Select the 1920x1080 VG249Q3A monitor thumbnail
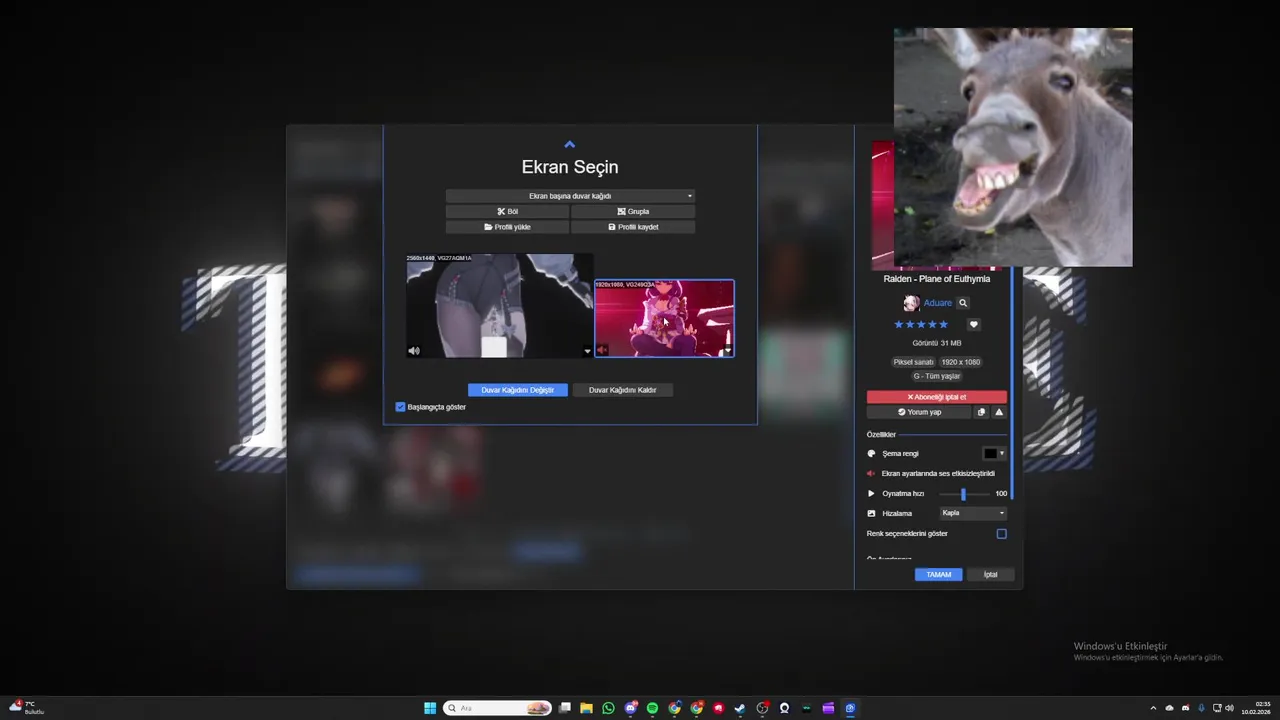 click(x=664, y=318)
